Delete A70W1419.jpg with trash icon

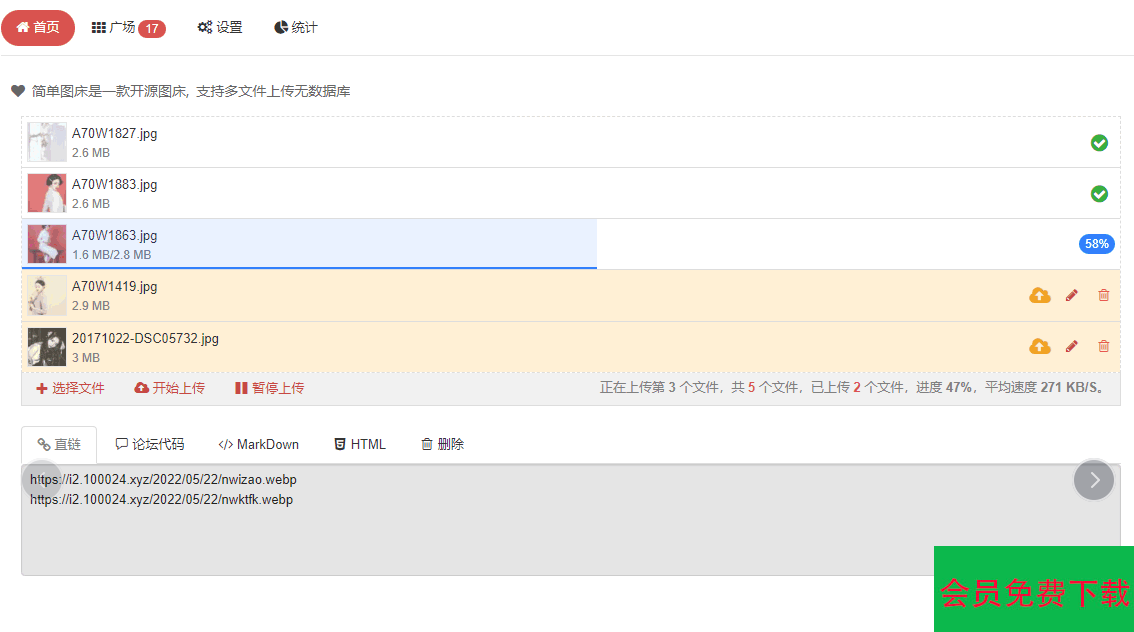[x=1104, y=295]
